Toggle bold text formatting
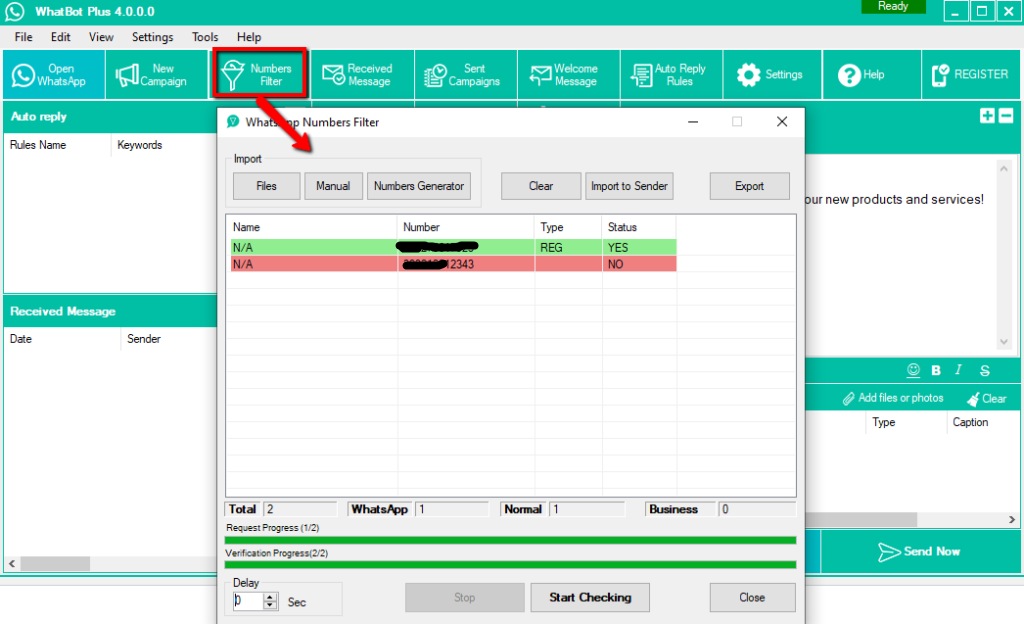 pos(936,370)
